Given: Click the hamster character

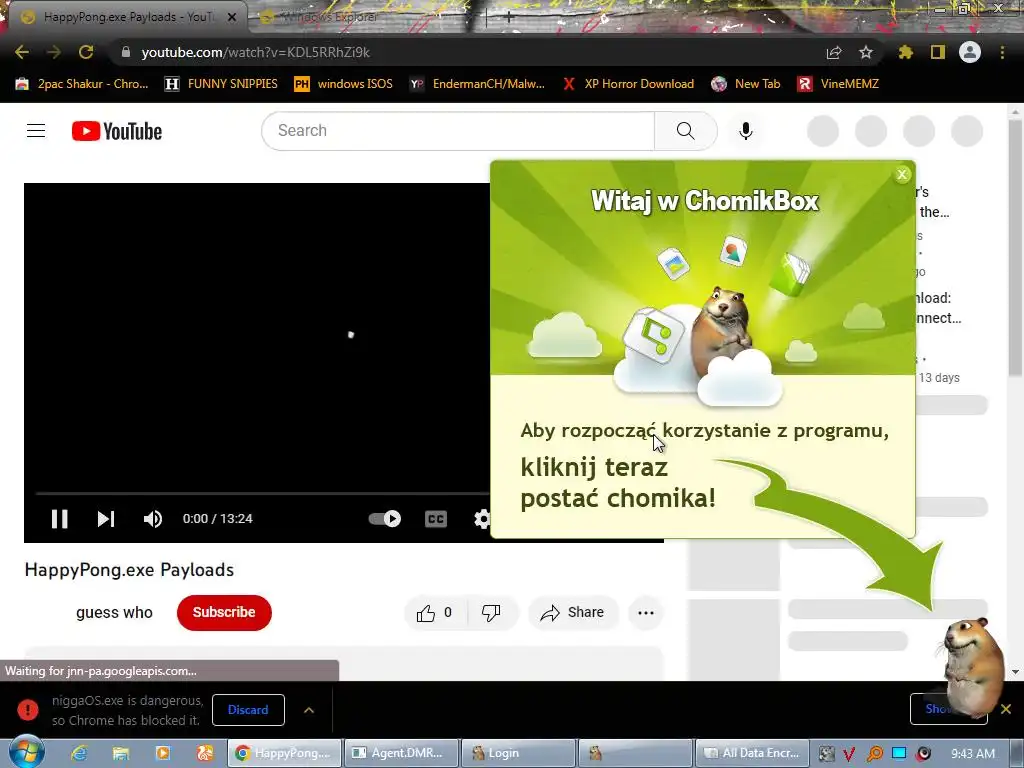Looking at the screenshot, I should [x=972, y=667].
